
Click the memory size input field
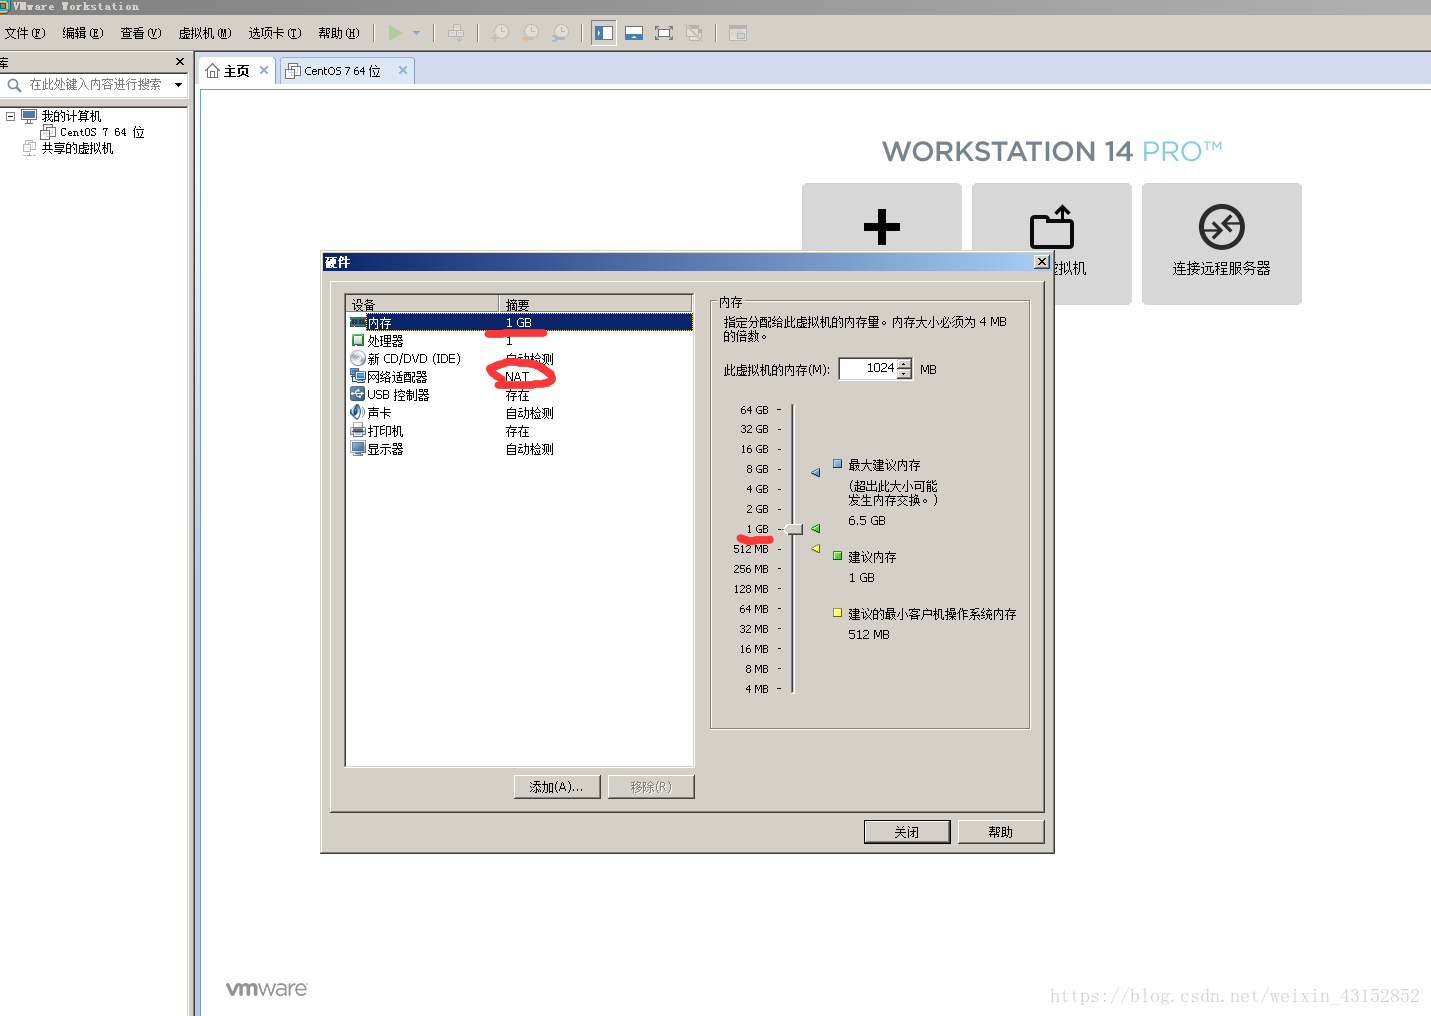867,369
